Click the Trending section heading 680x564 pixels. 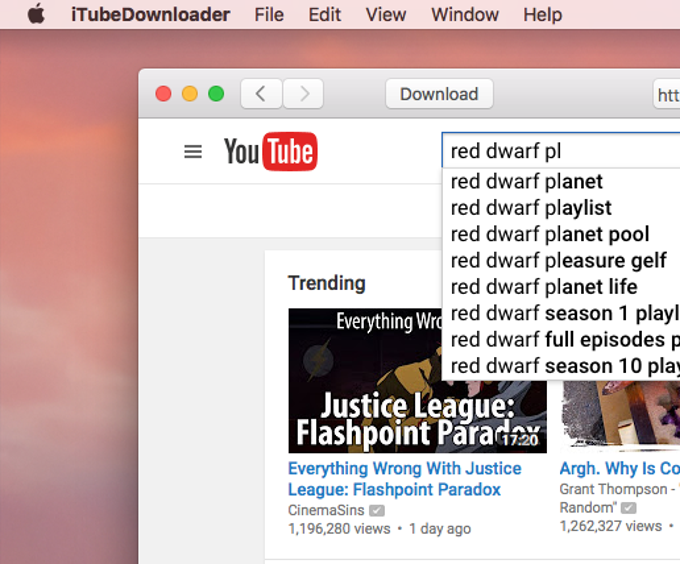pos(327,283)
